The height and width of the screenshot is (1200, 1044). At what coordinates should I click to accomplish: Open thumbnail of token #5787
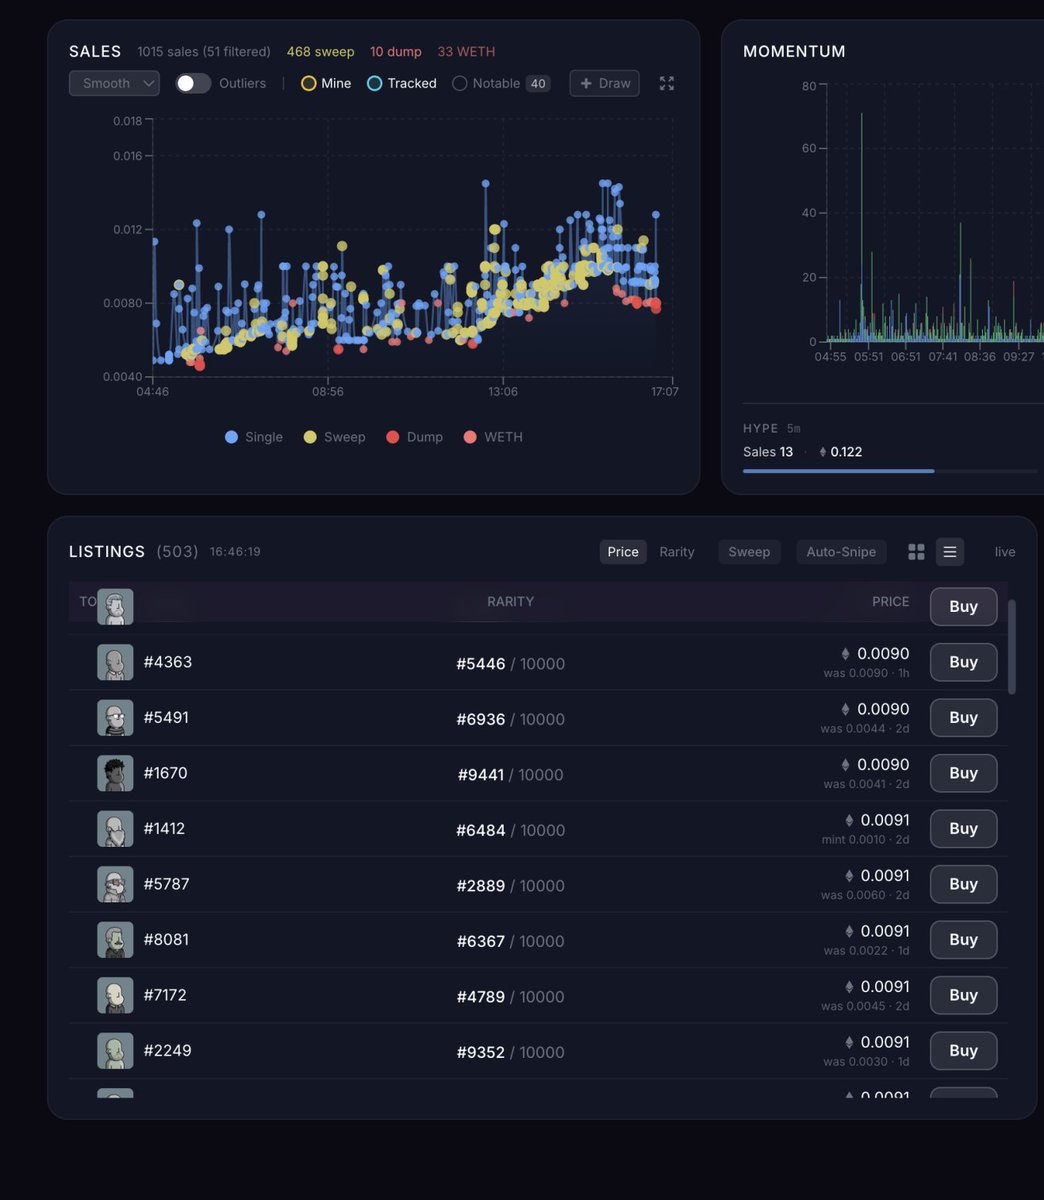click(x=115, y=884)
